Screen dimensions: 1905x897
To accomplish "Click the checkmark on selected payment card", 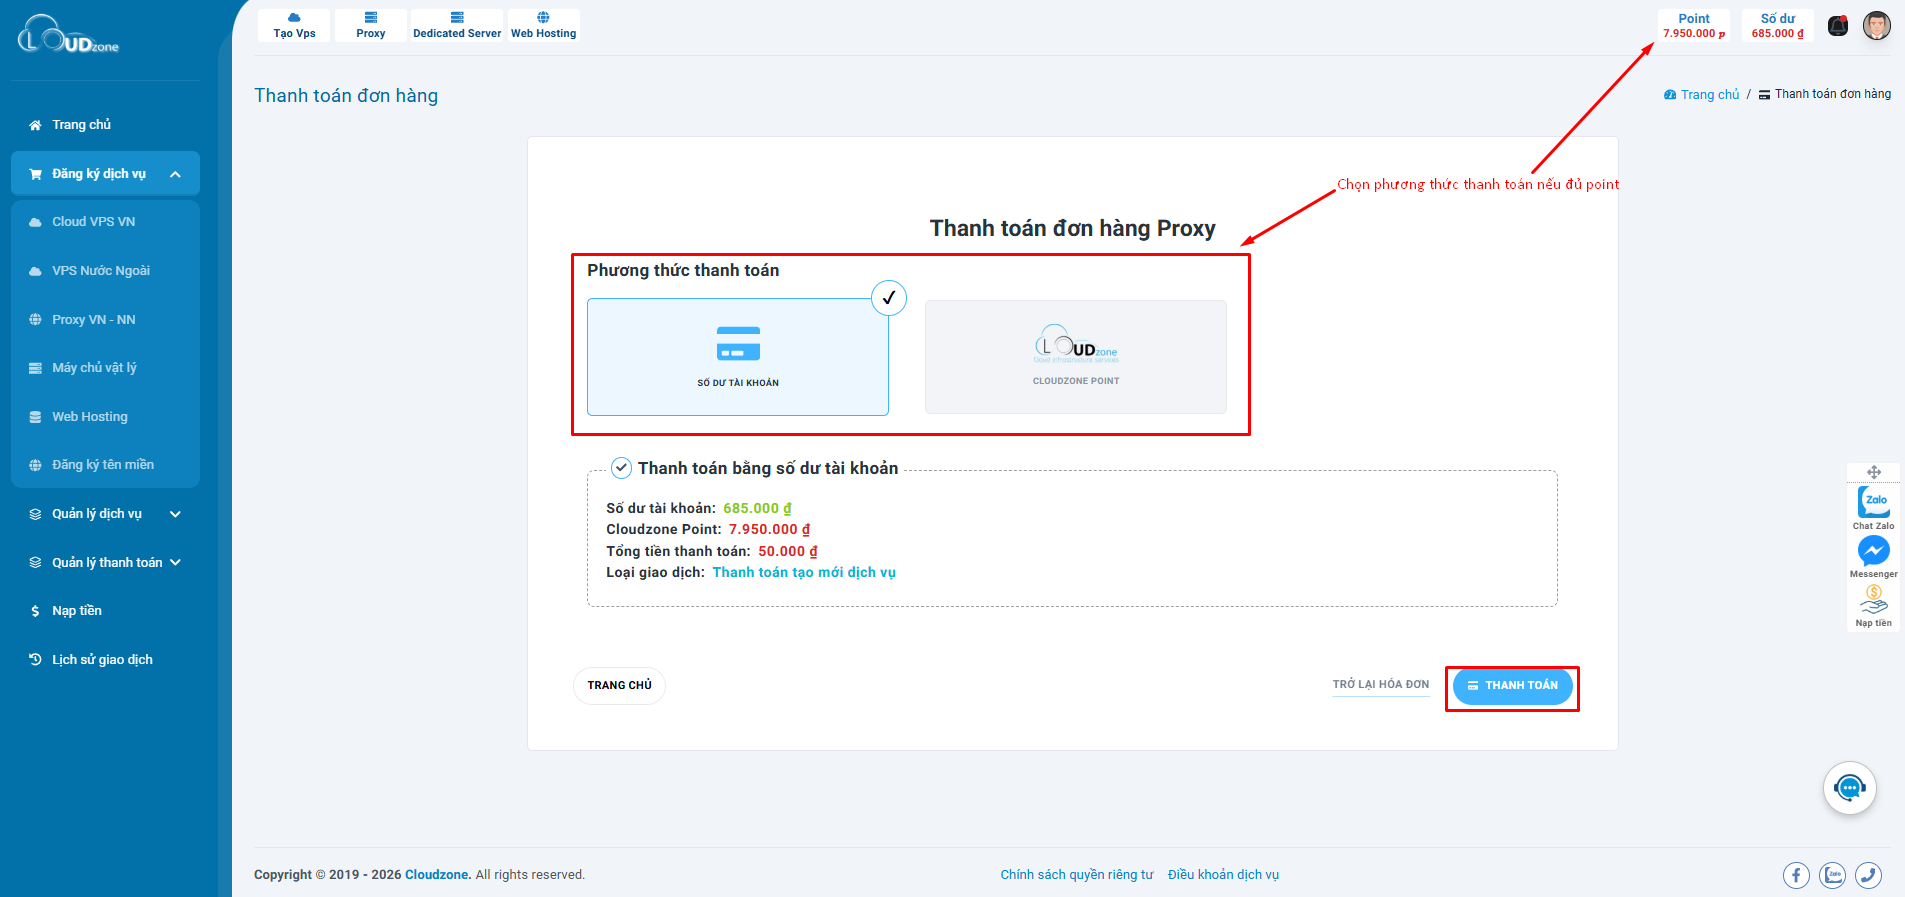I will 888,298.
